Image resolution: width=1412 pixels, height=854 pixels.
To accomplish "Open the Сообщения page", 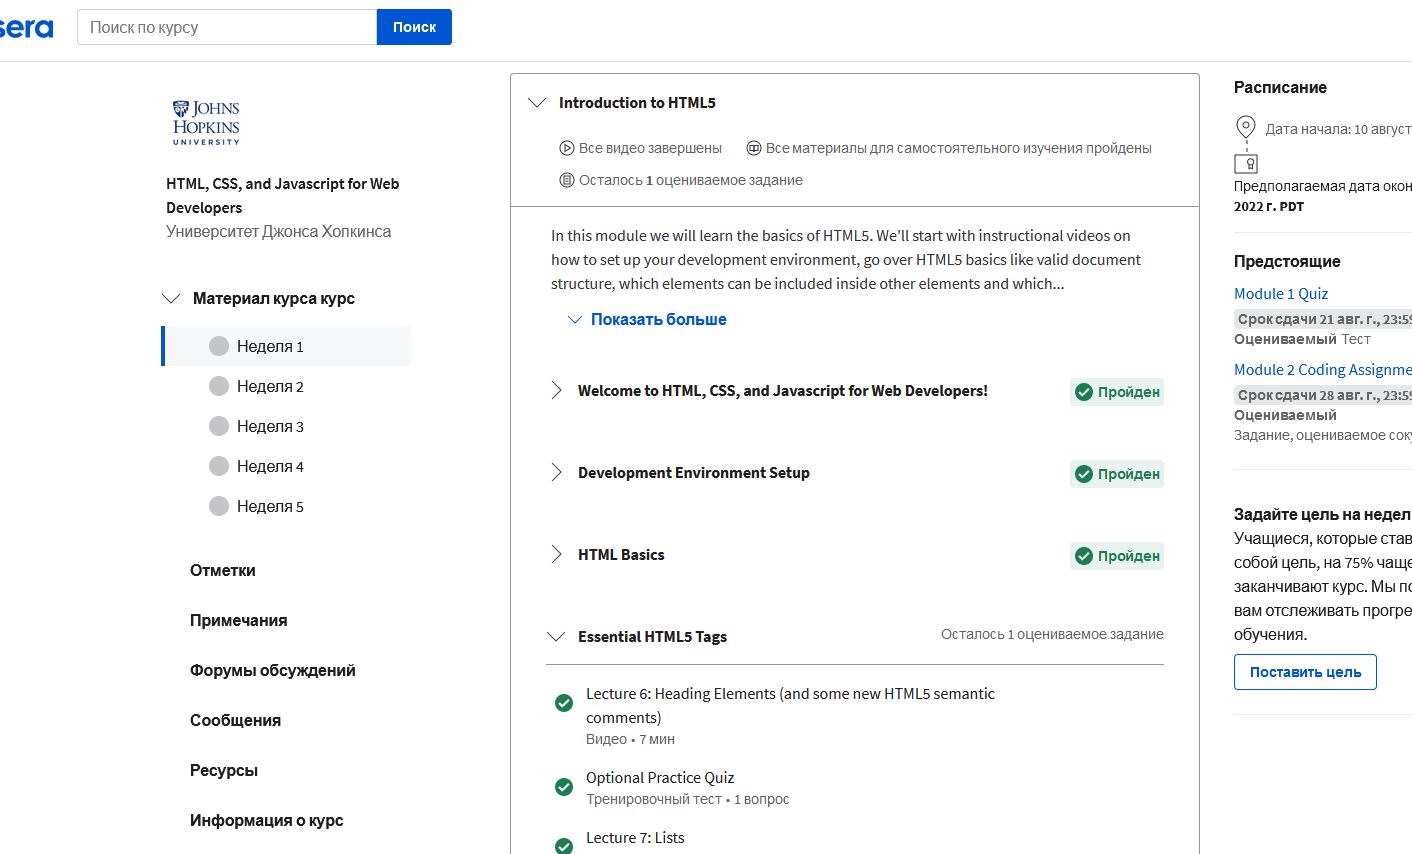I will pyautogui.click(x=236, y=720).
